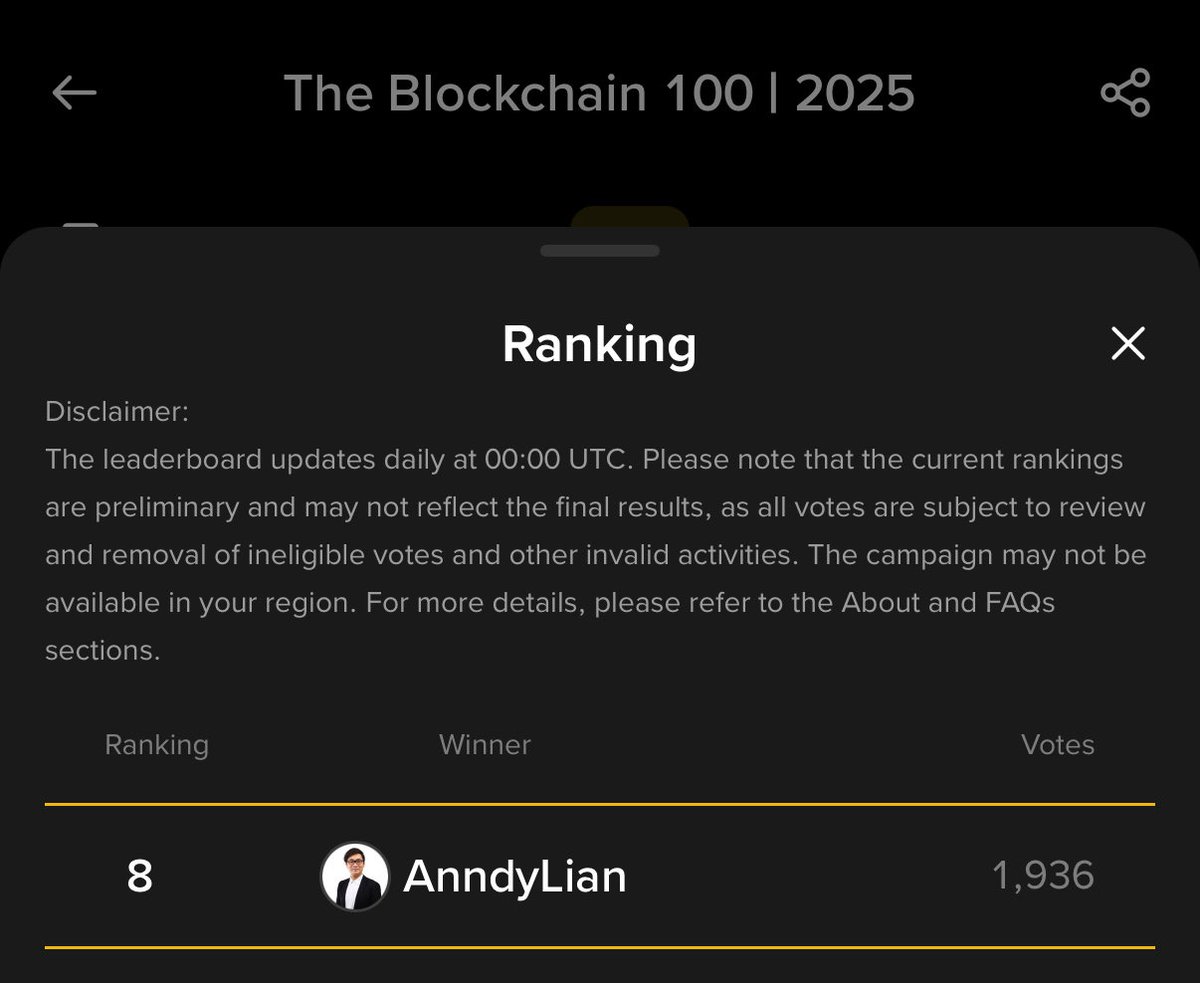Click the drag handle on the Ranking sheet

[x=600, y=250]
